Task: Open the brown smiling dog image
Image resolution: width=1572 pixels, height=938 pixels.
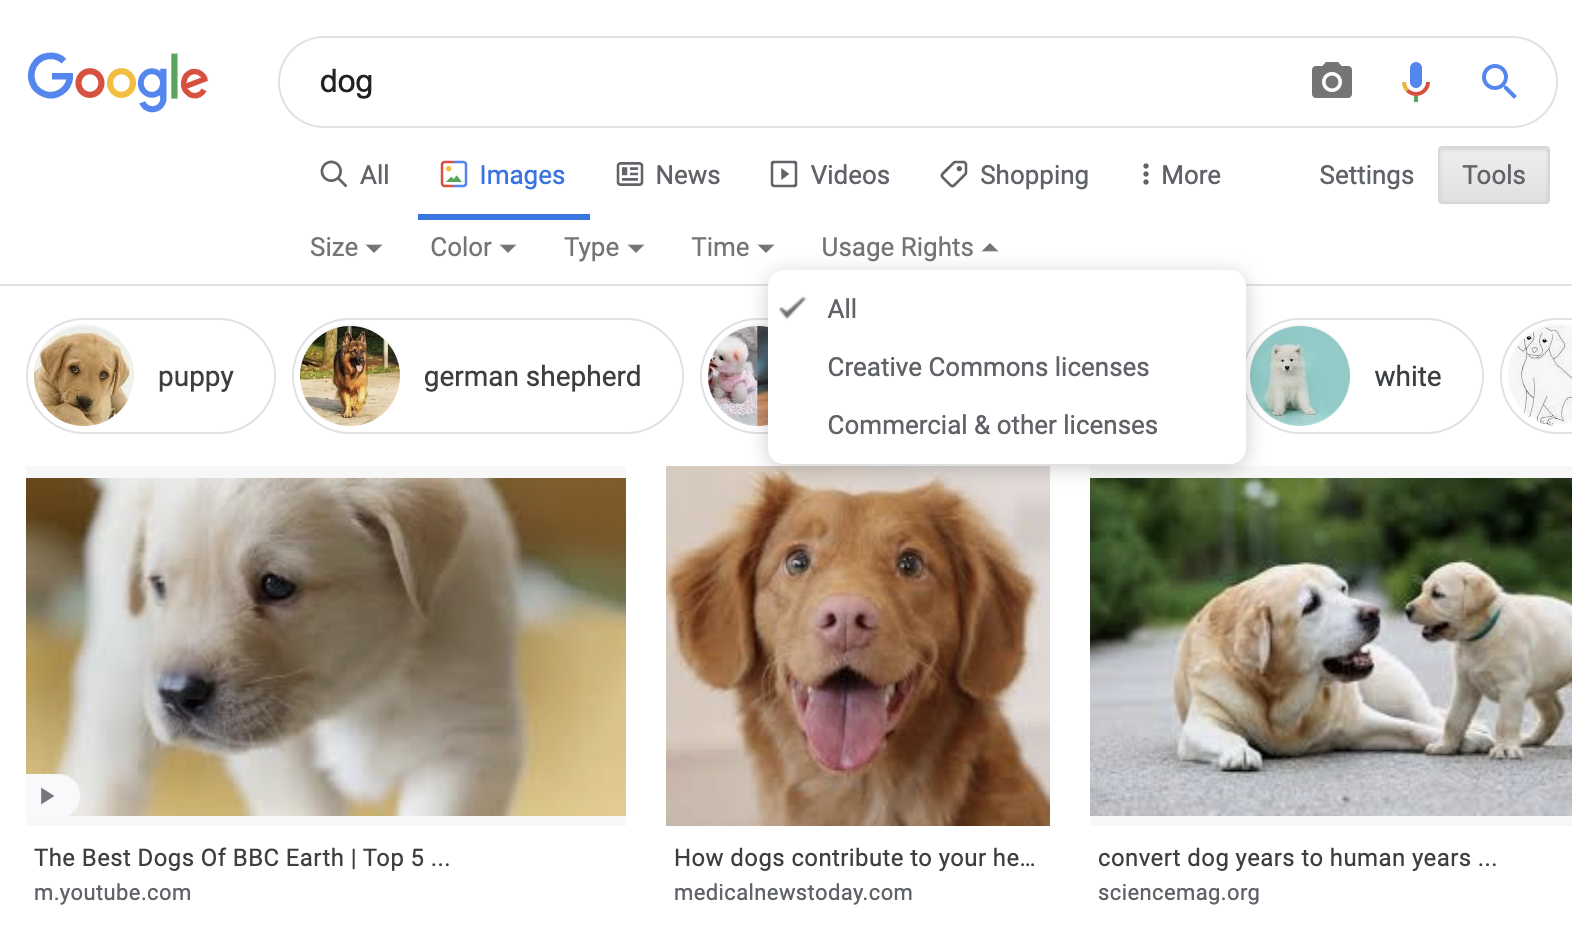Action: pos(858,646)
